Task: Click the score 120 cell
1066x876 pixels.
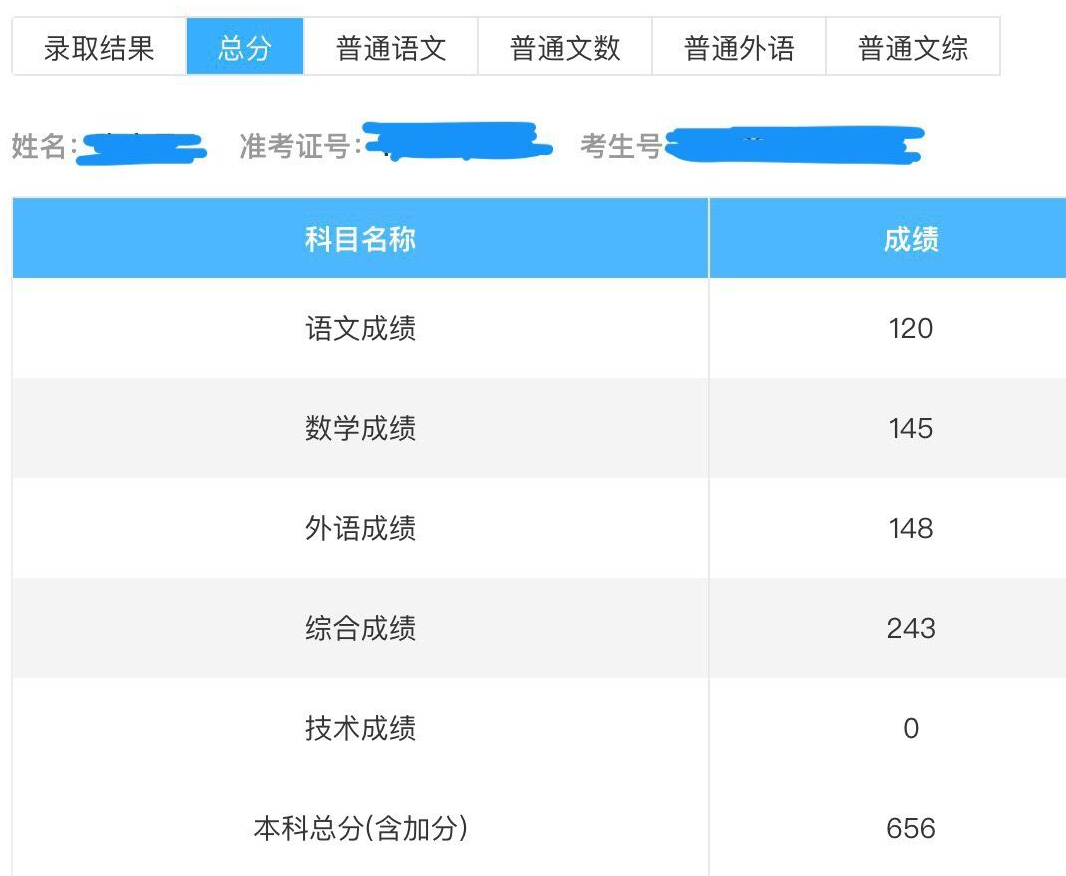Action: 910,329
